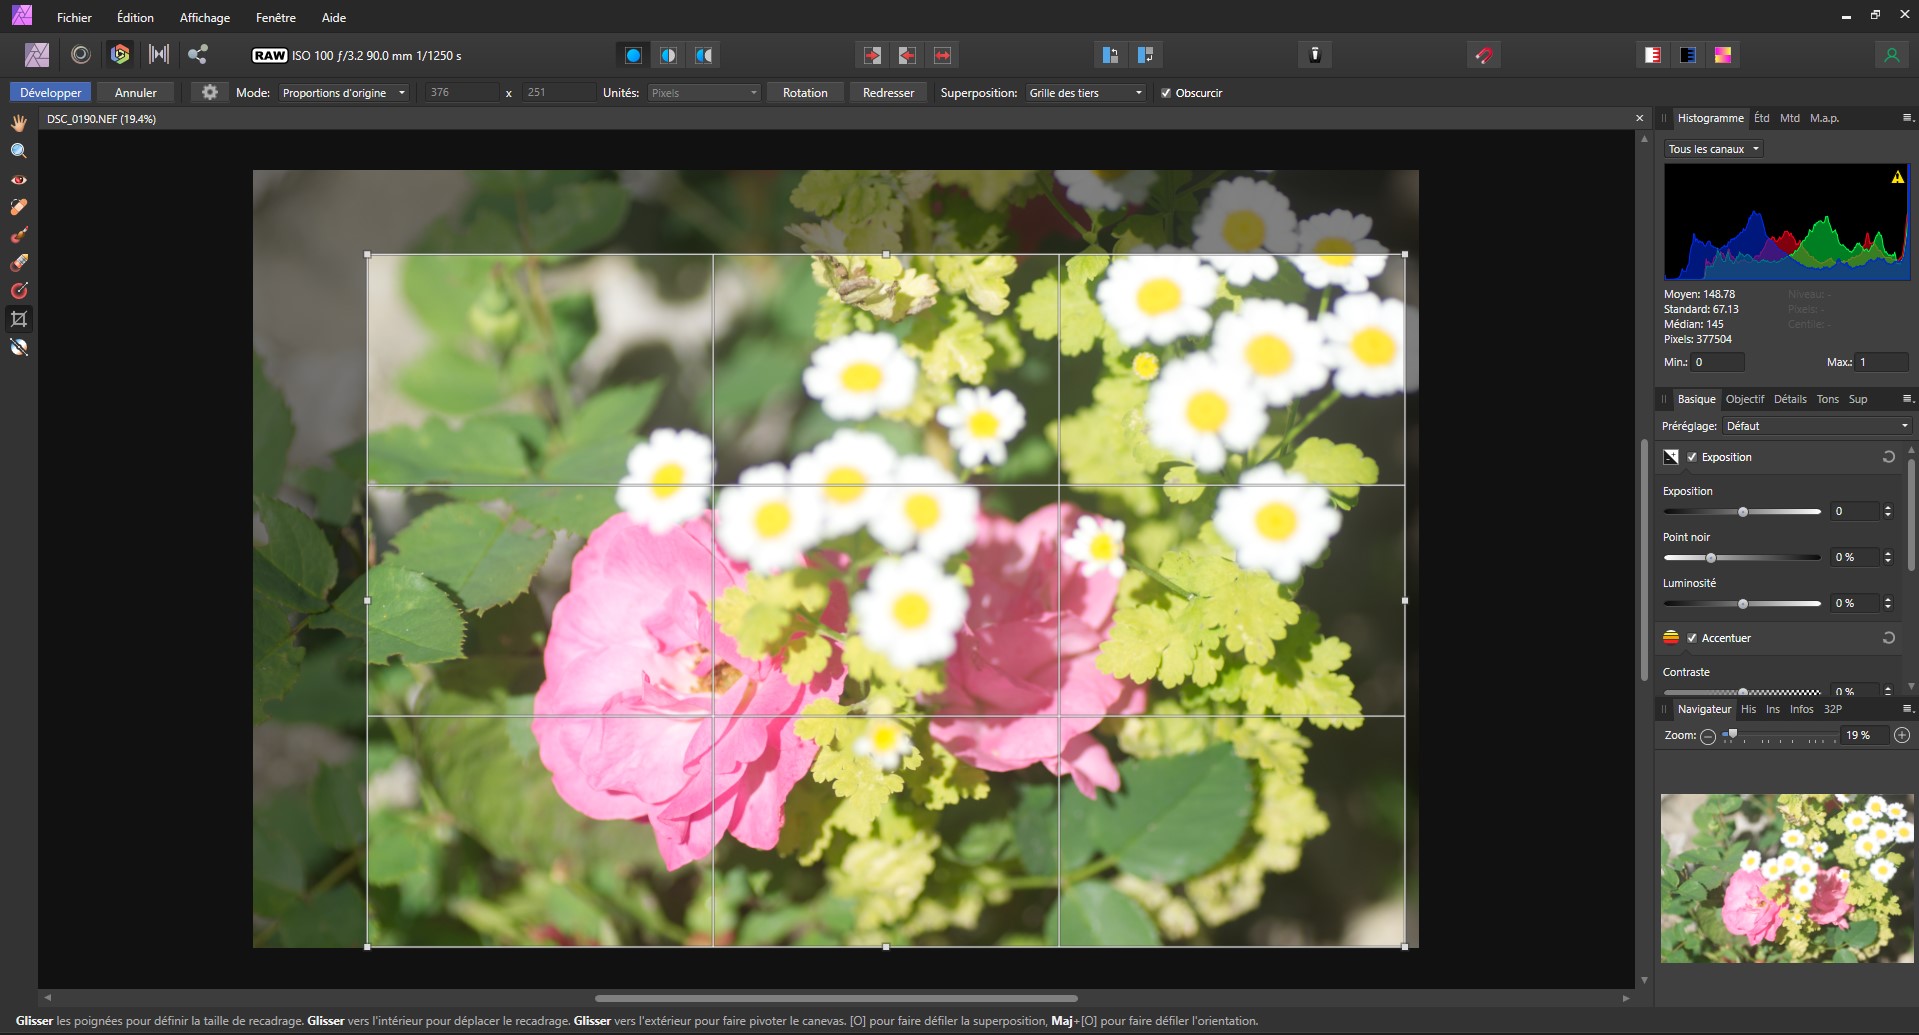
Task: Switch to the Objectif tab
Action: coord(1744,399)
